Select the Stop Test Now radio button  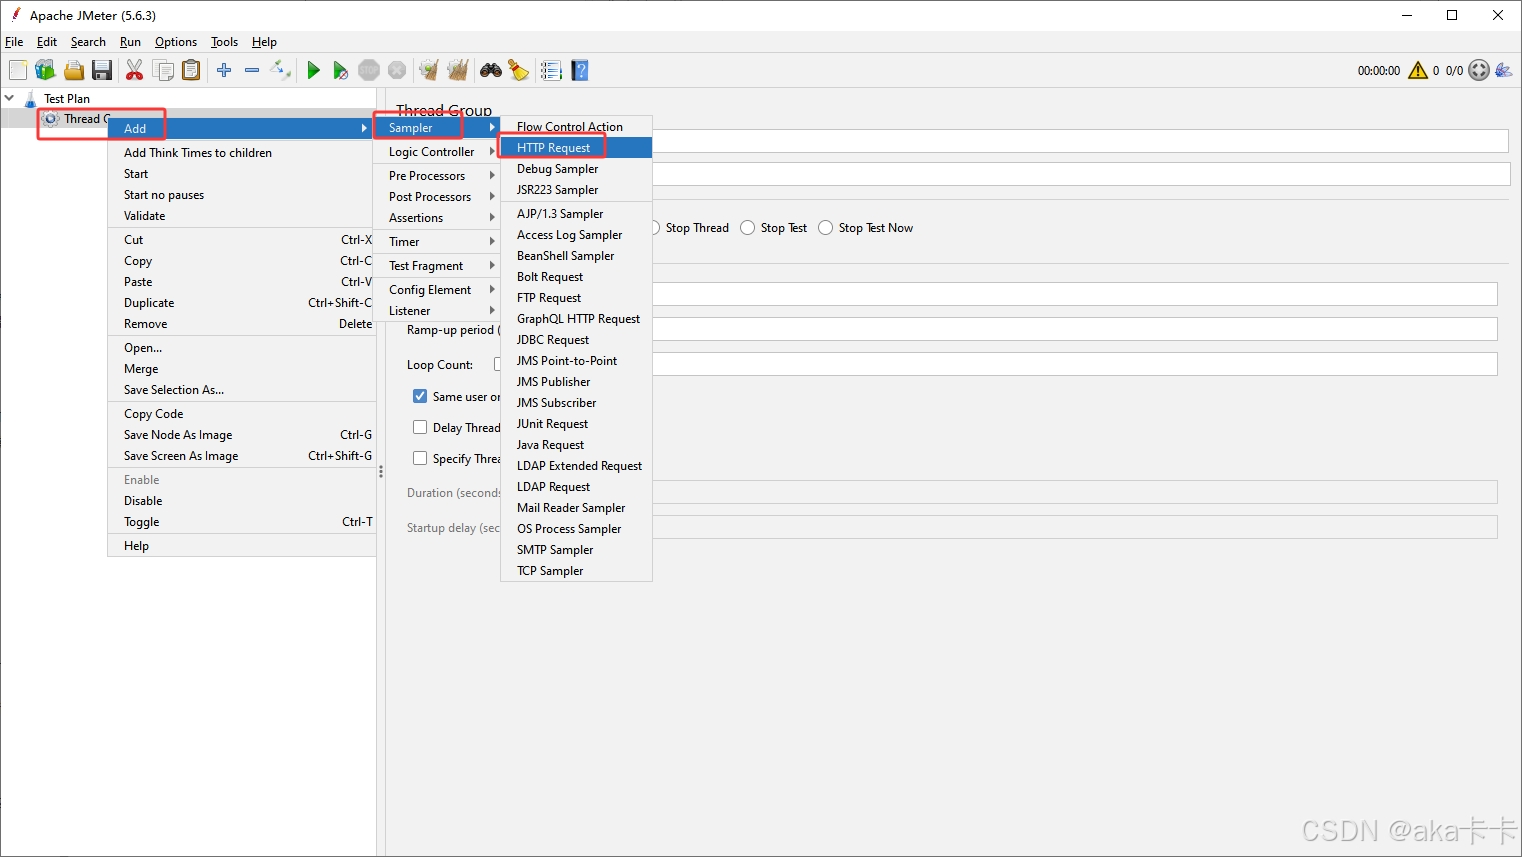point(825,228)
